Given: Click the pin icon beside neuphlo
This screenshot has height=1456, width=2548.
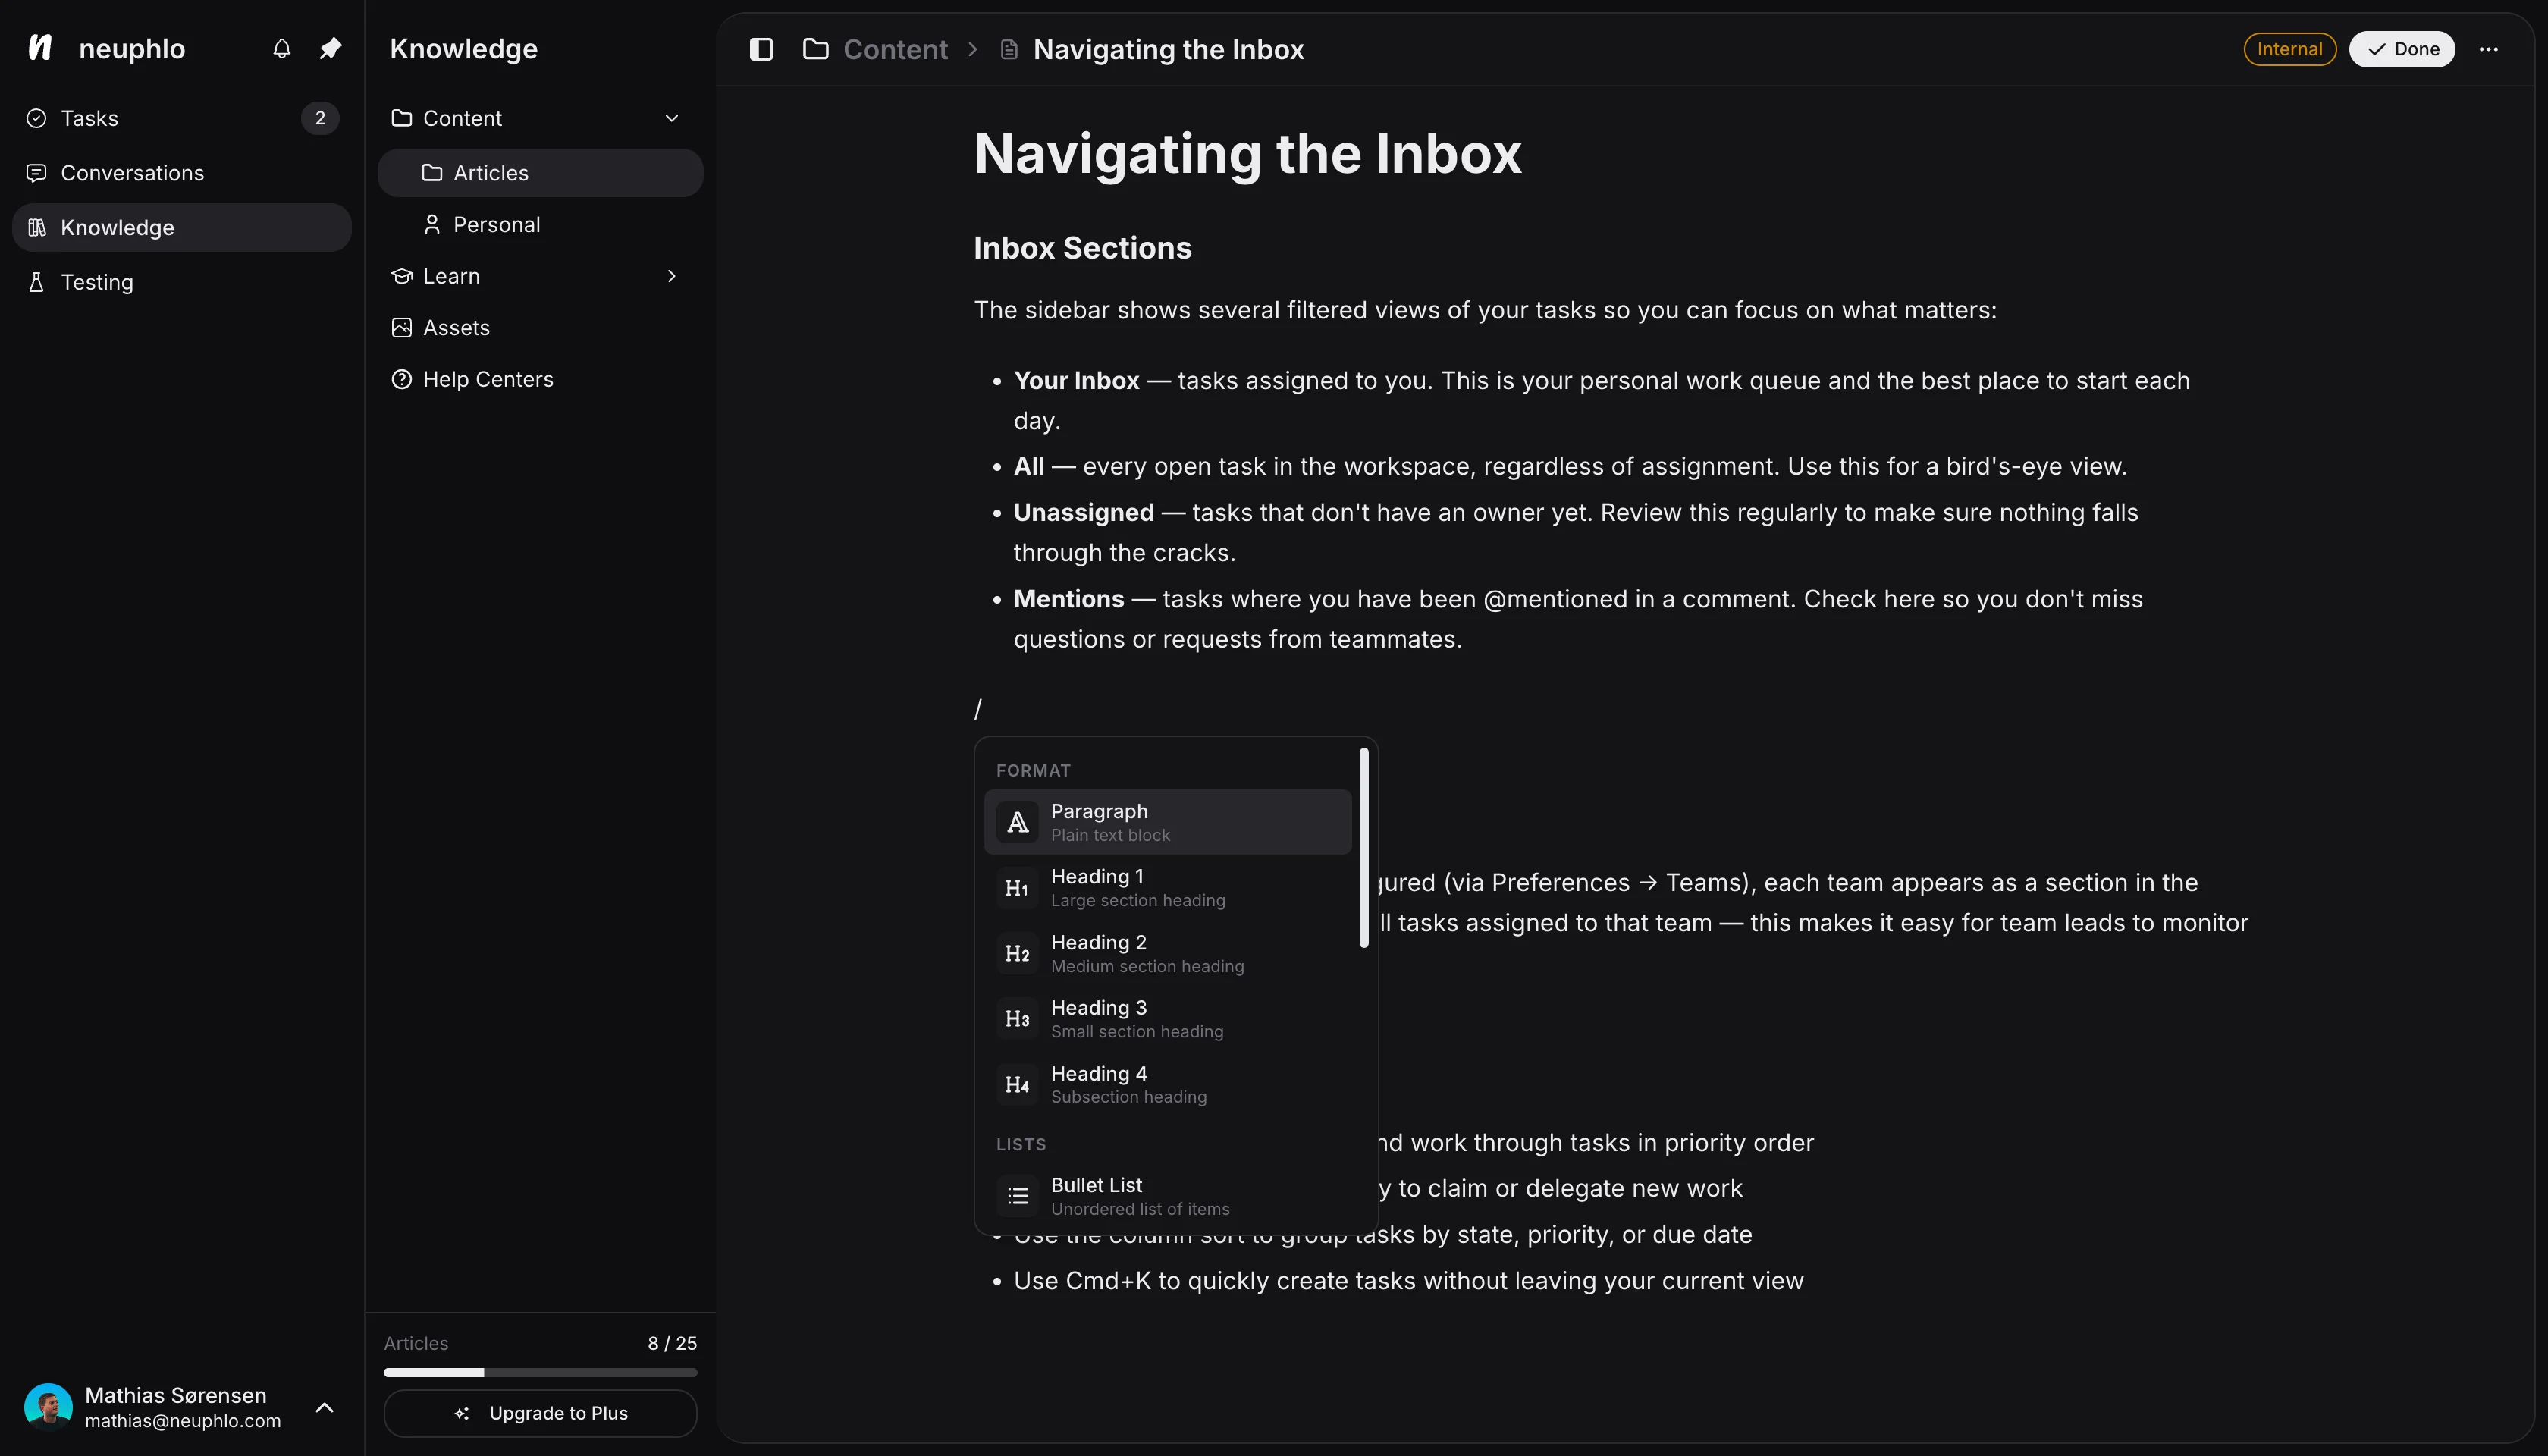Looking at the screenshot, I should pyautogui.click(x=330, y=49).
